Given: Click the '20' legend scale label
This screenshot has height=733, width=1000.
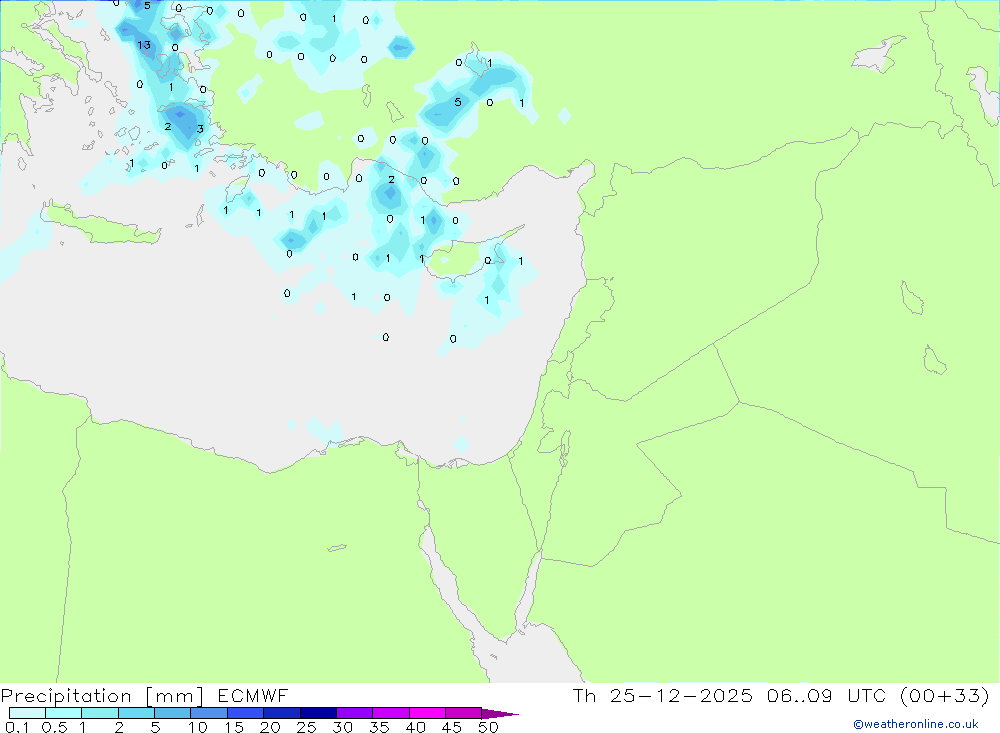Looking at the screenshot, I should pos(270,727).
